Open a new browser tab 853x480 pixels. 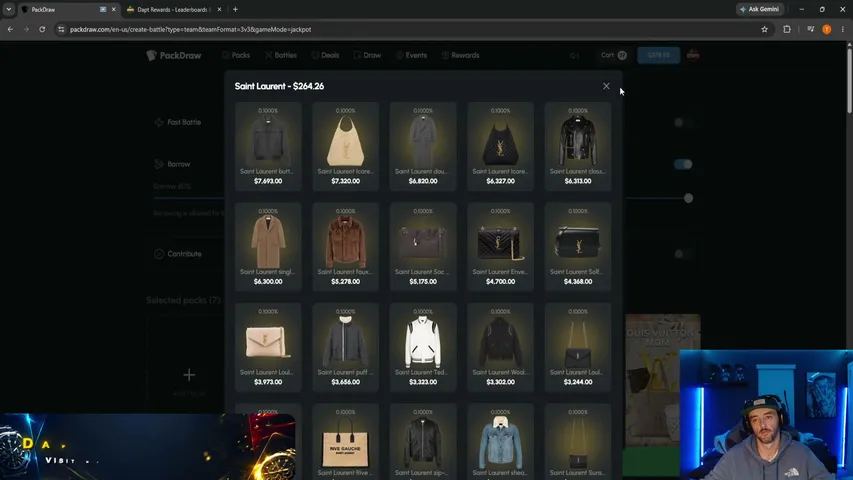(235, 9)
